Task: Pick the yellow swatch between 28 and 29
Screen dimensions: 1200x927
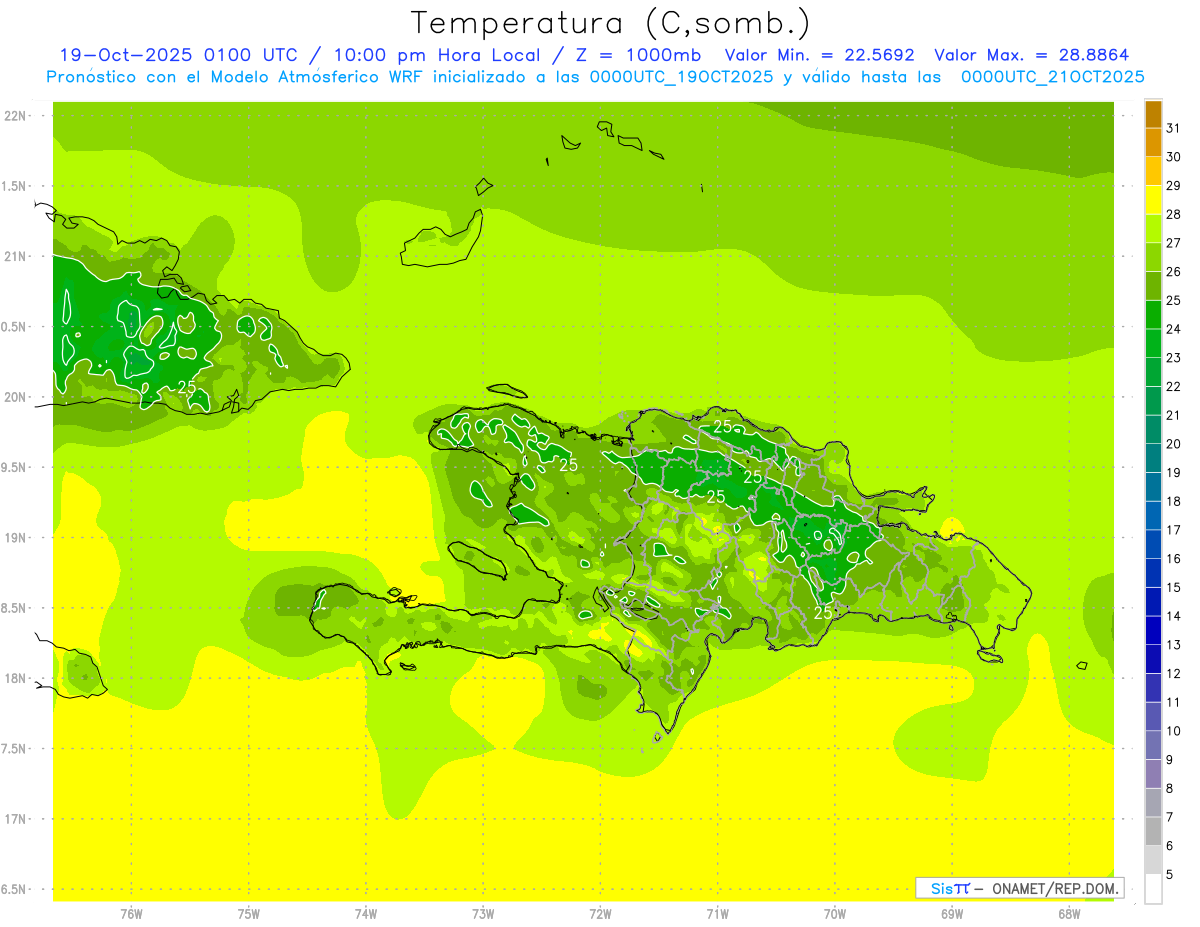Action: 1153,201
